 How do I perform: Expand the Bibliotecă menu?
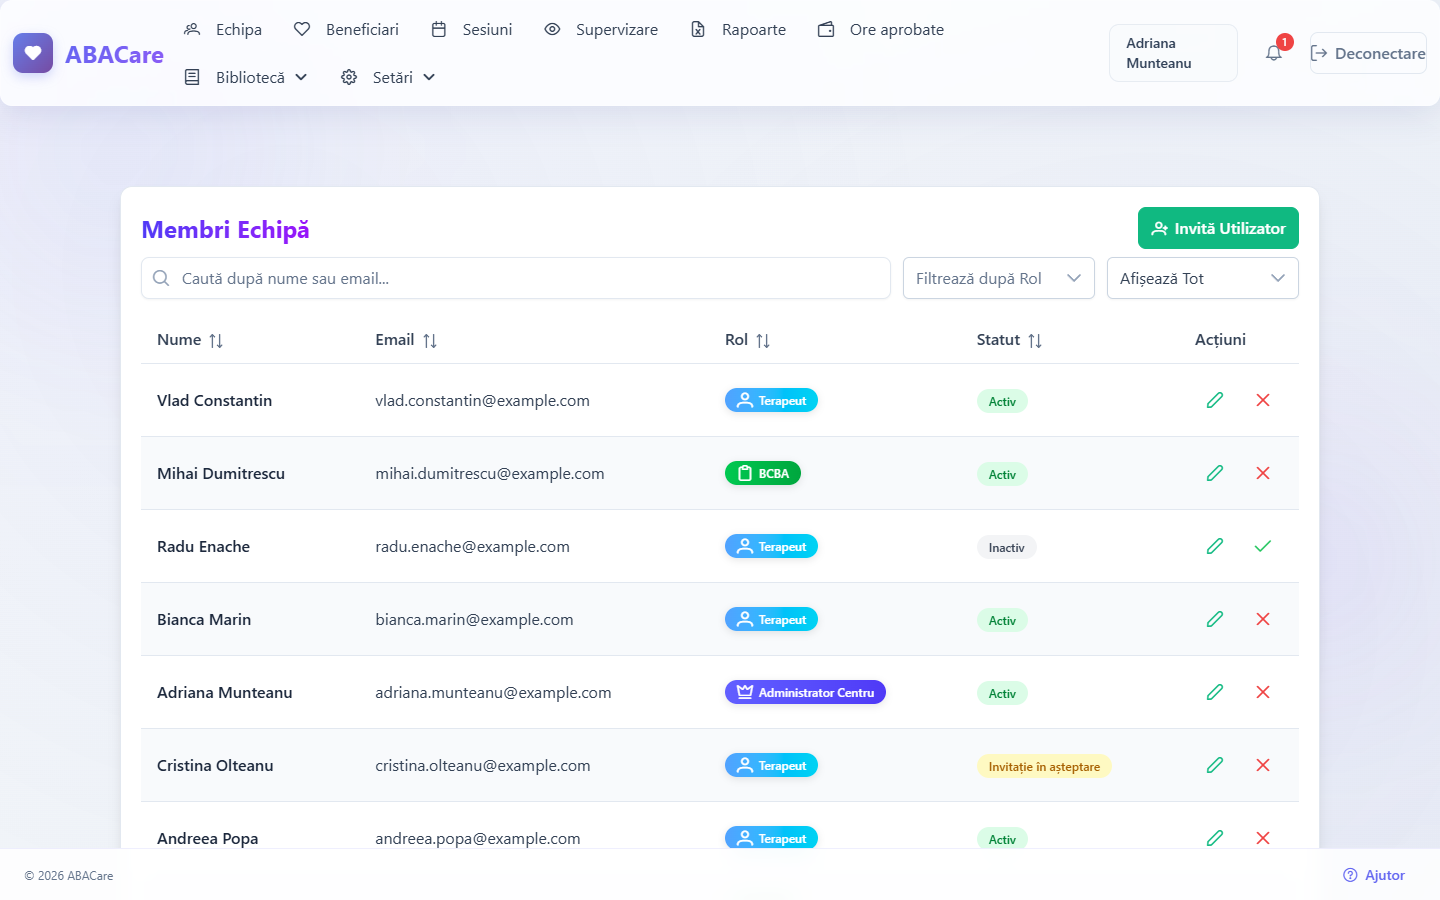click(x=246, y=77)
